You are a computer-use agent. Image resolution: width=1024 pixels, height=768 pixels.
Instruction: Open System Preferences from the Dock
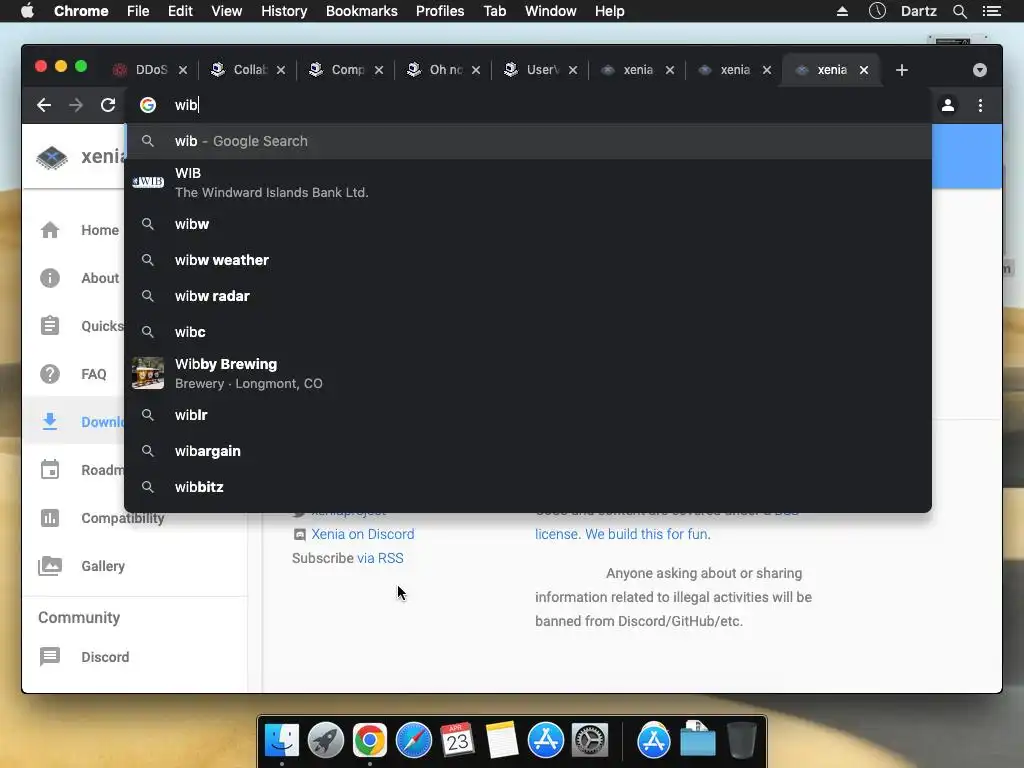590,741
